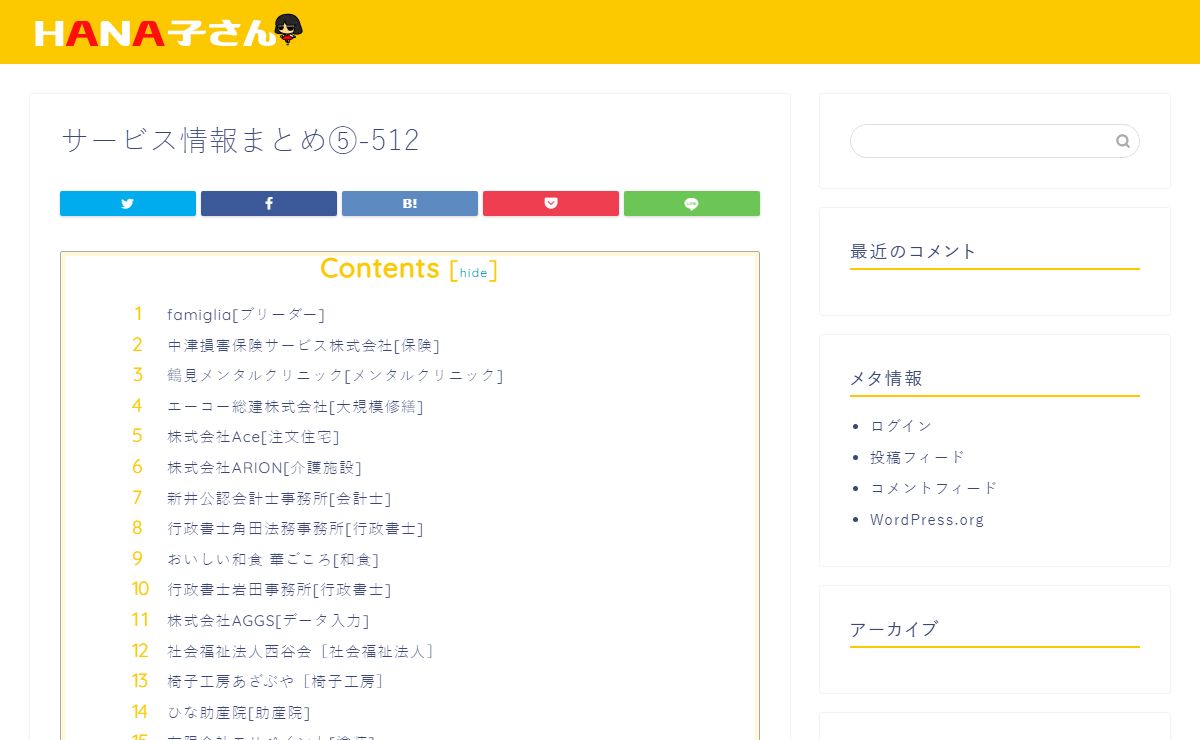
Task: Click the メタ情報 sidebar heading
Action: [886, 378]
